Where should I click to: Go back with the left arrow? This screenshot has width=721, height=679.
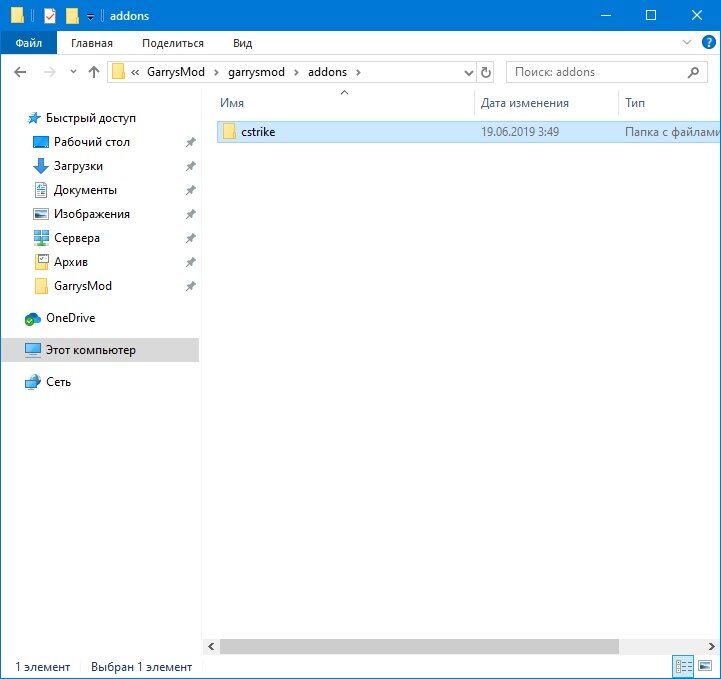[x=20, y=72]
